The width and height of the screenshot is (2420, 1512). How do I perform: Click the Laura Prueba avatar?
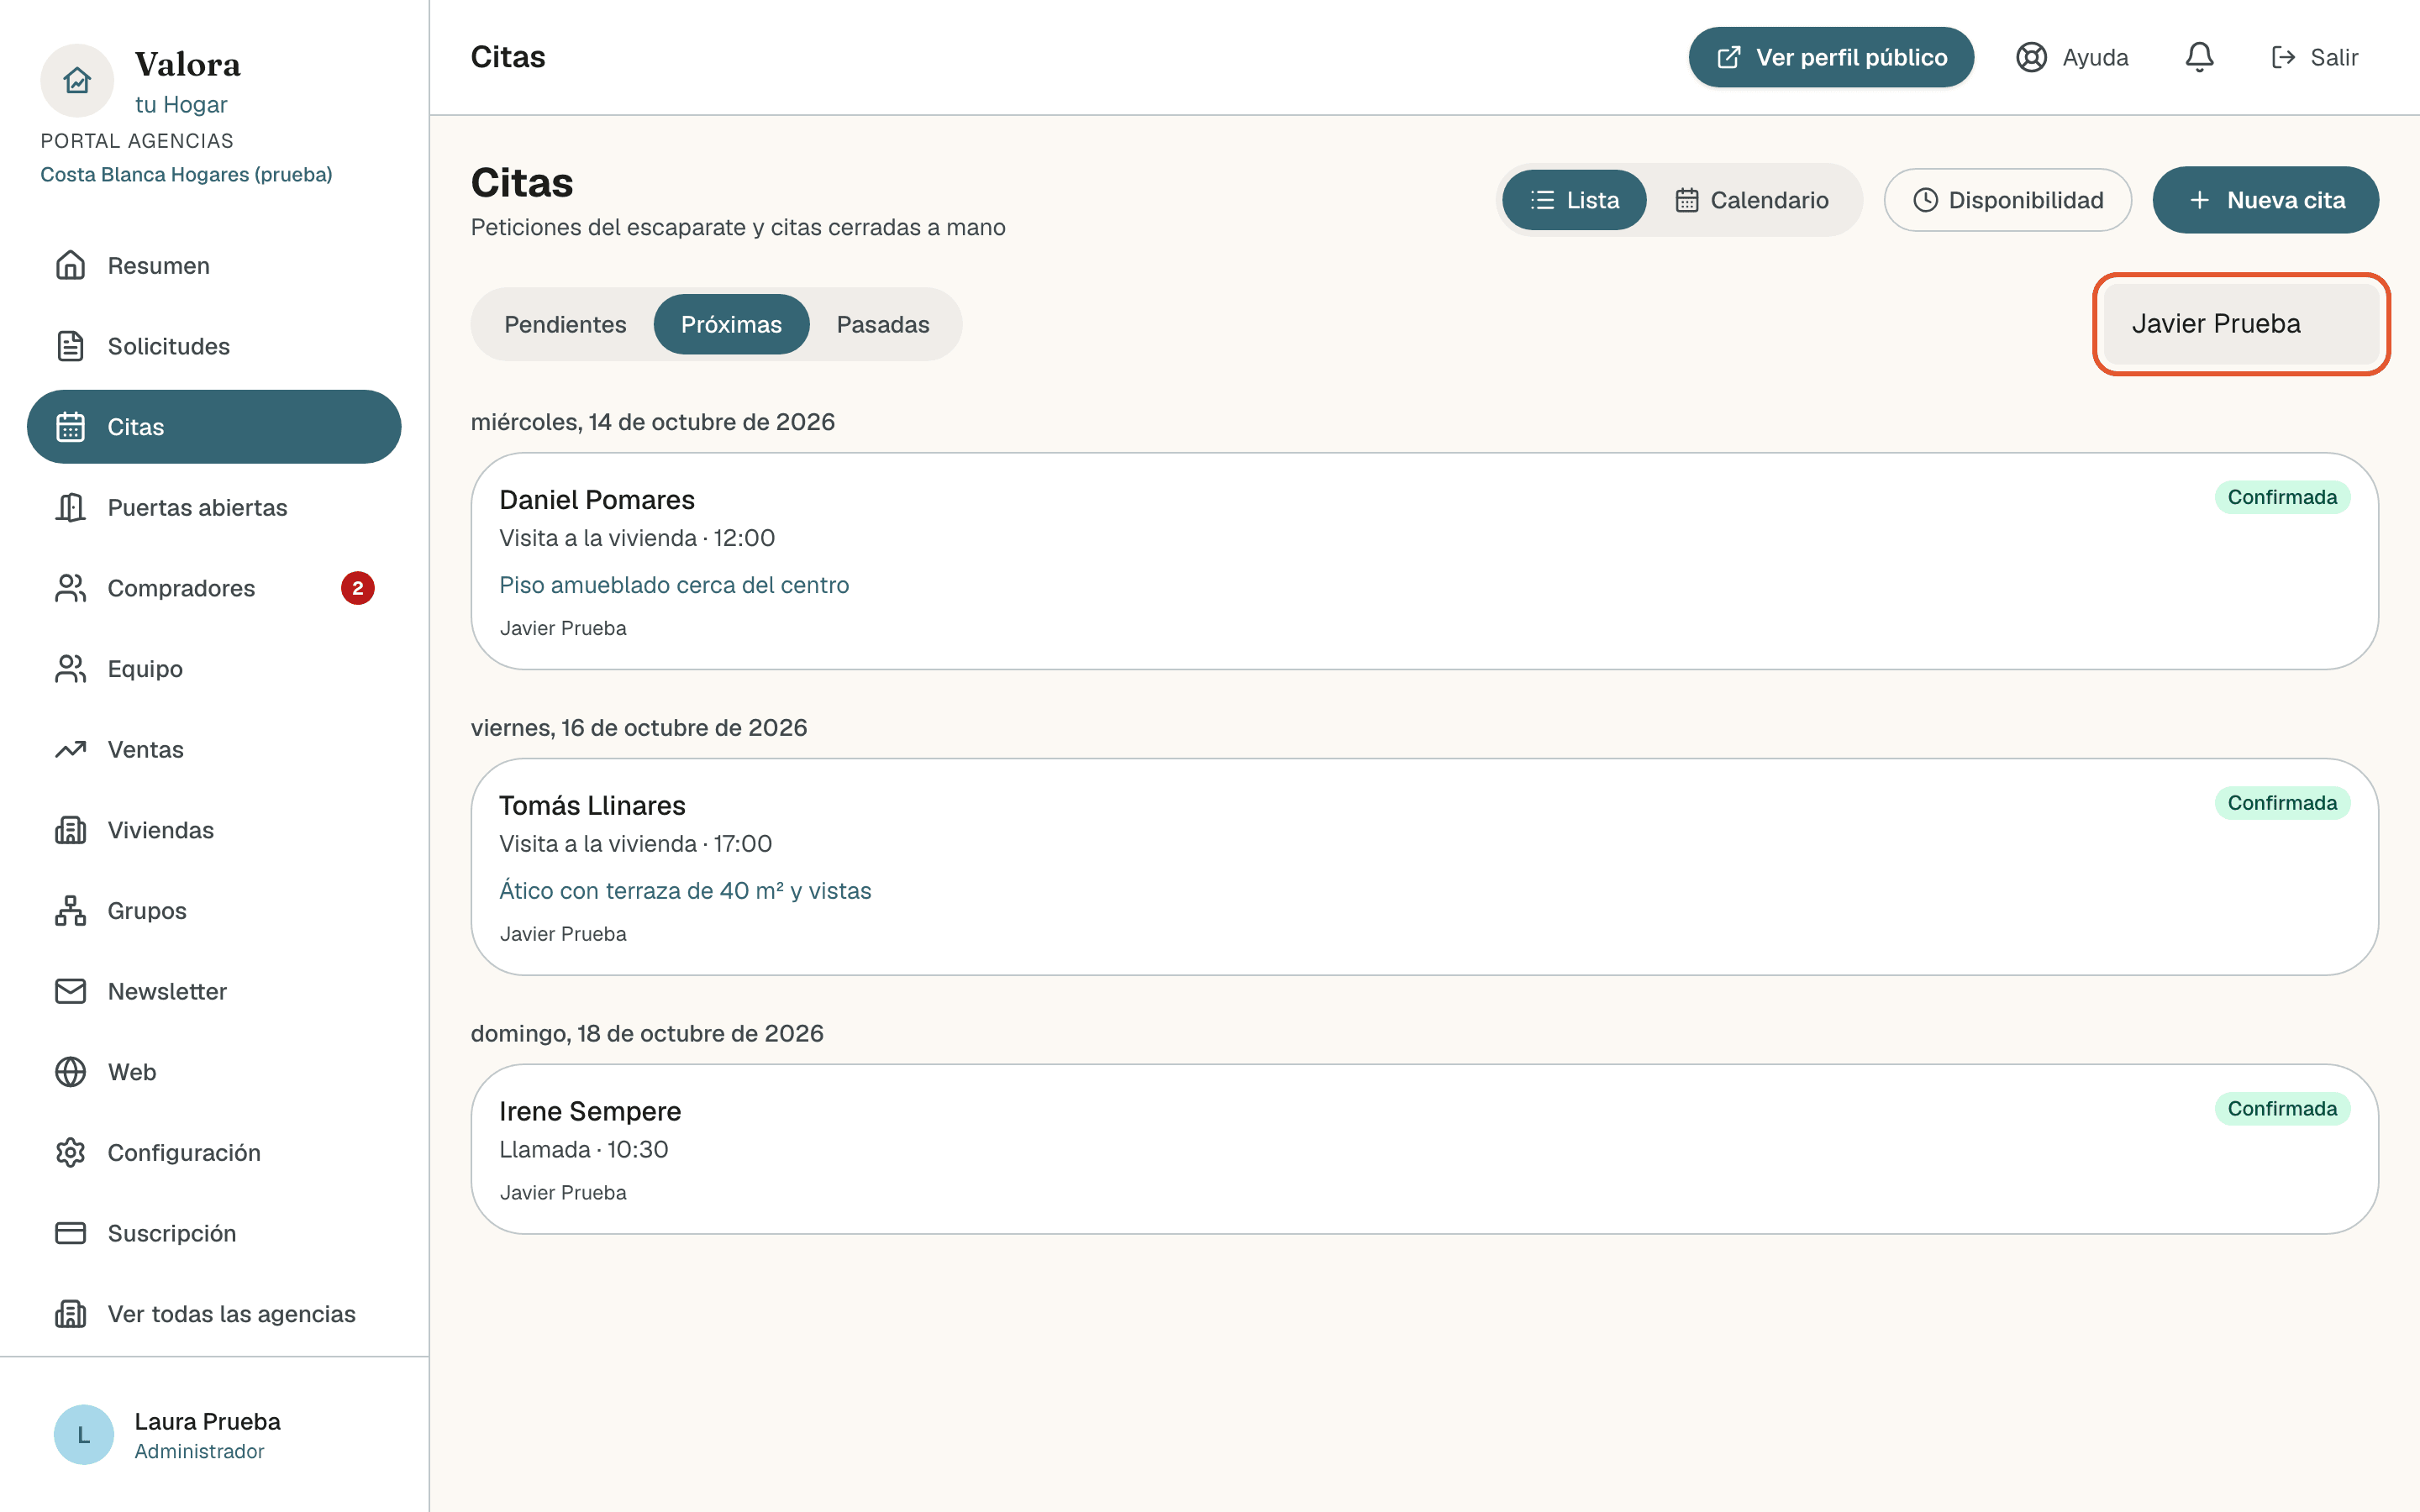point(84,1435)
